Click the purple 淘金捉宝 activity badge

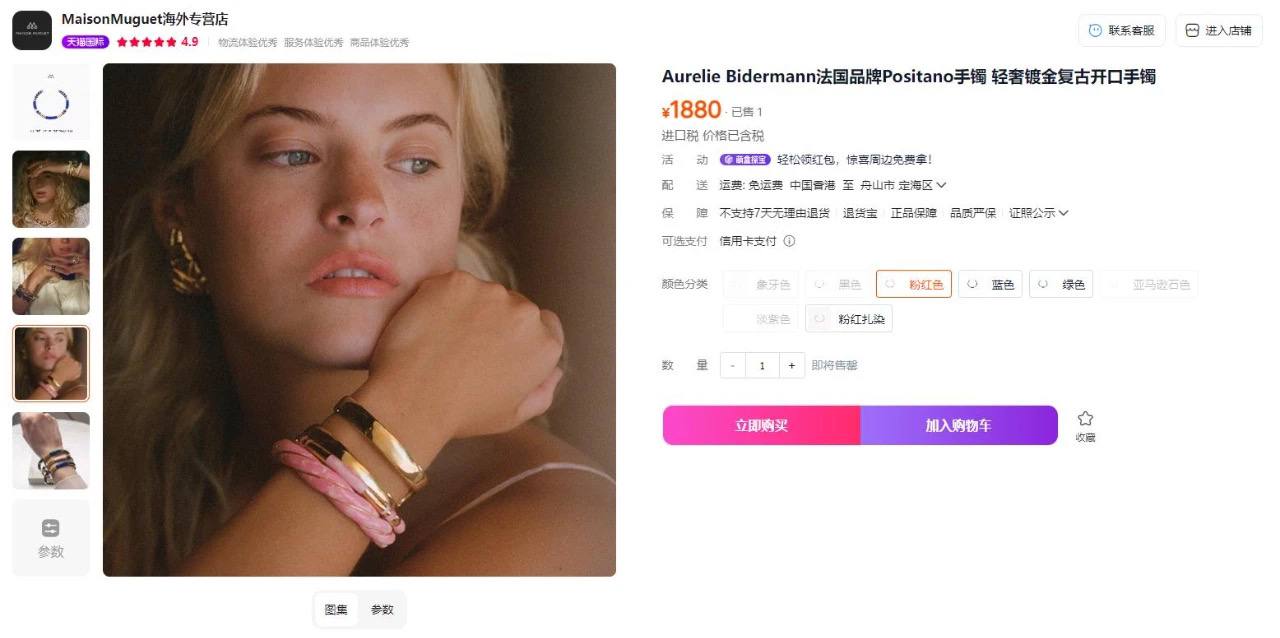point(745,160)
